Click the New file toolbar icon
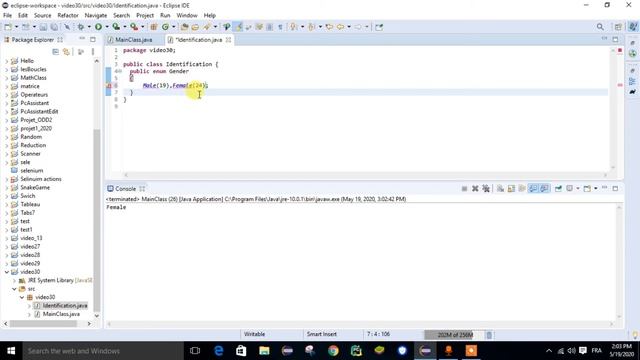The image size is (640, 360). click(8, 27)
